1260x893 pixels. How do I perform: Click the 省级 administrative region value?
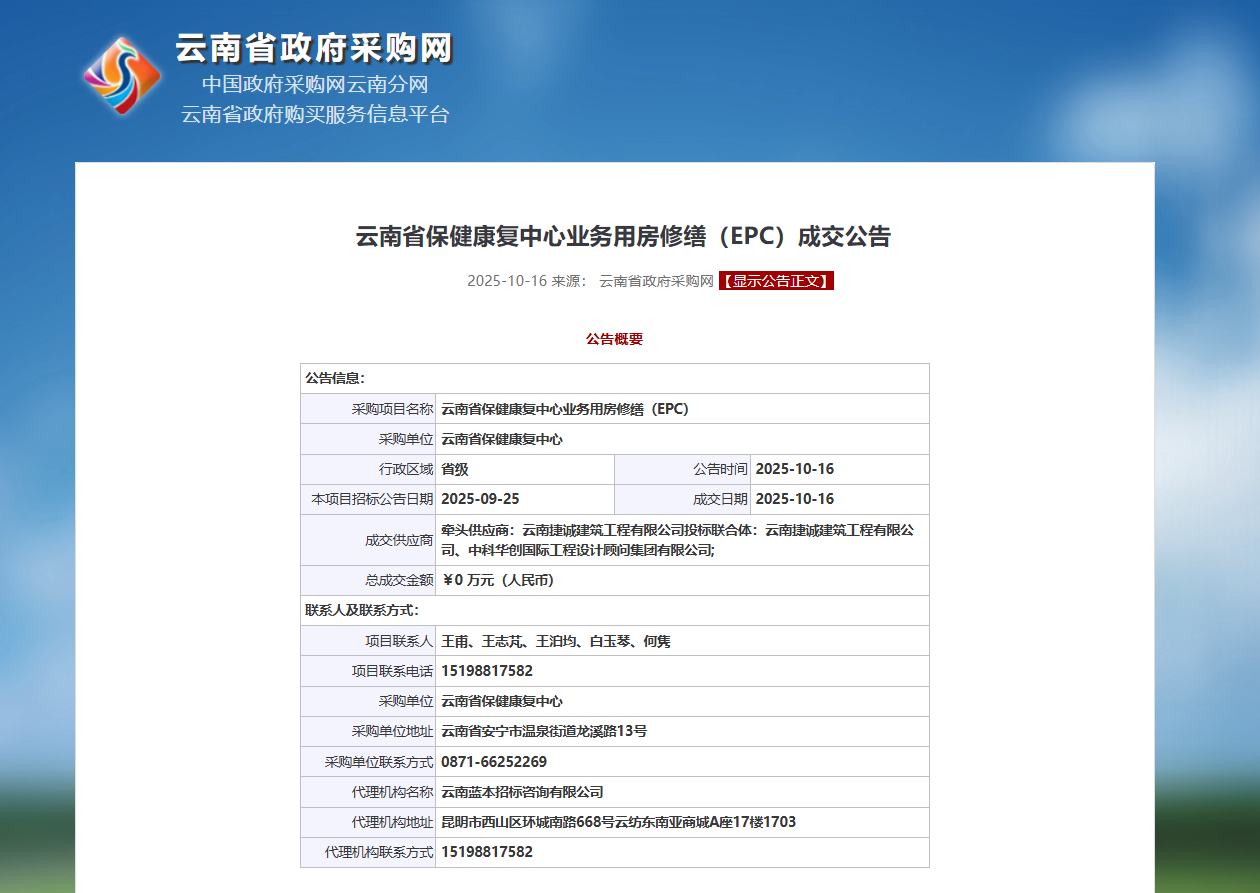pos(455,469)
